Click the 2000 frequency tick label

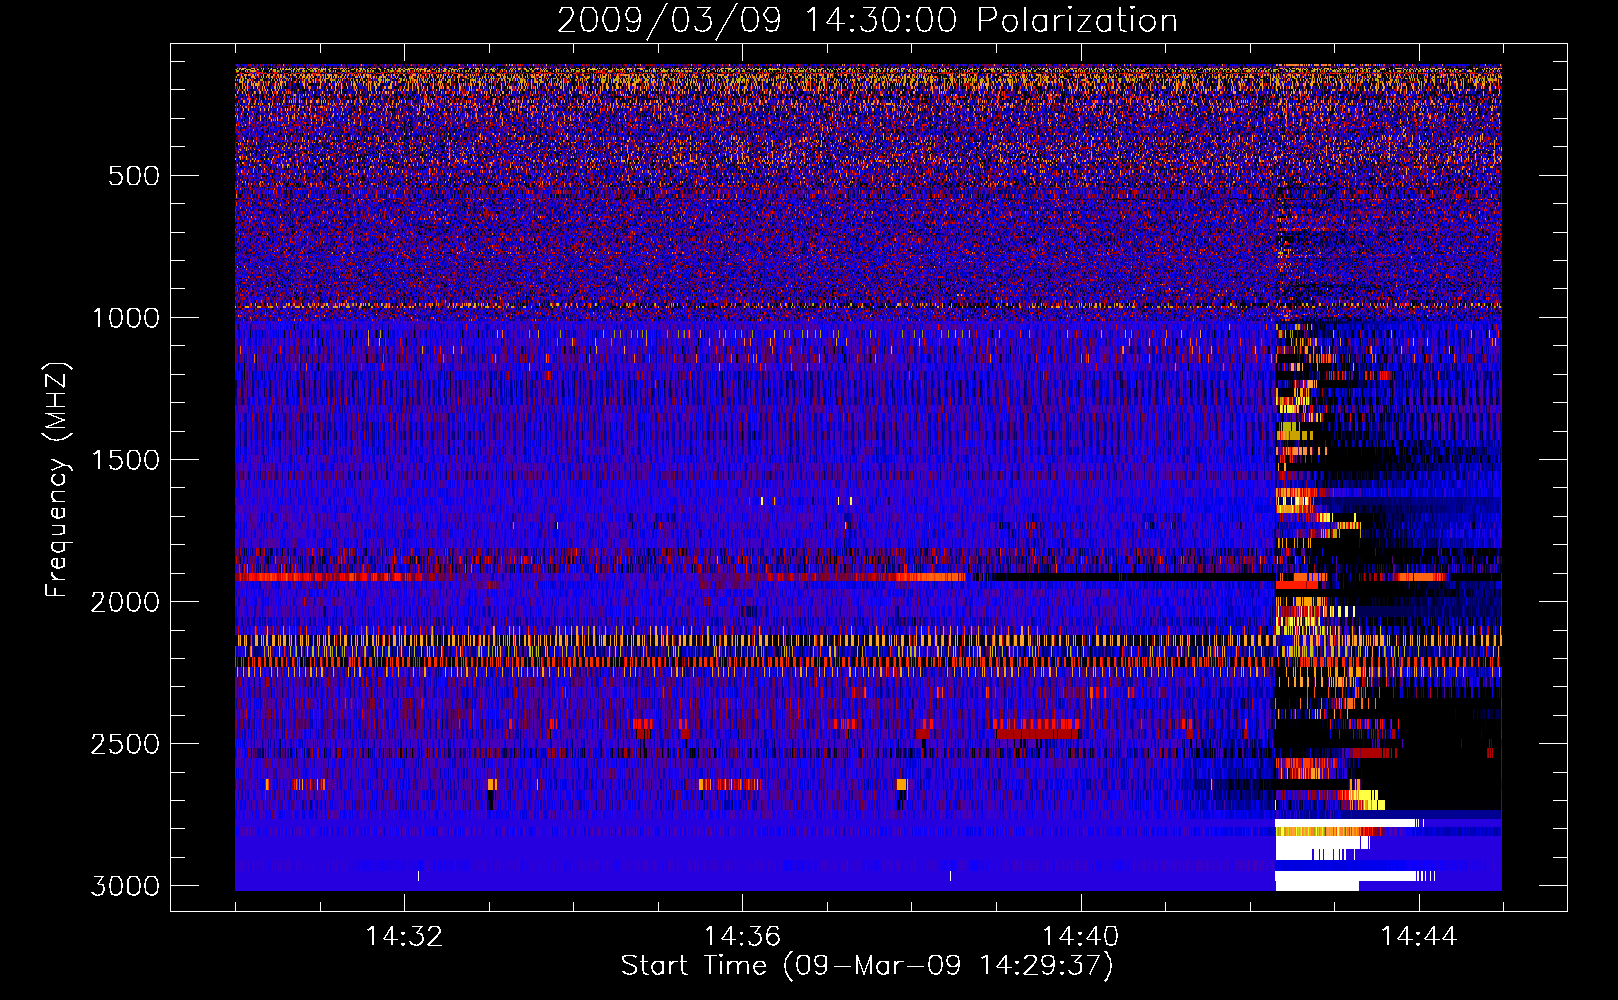pyautogui.click(x=125, y=602)
